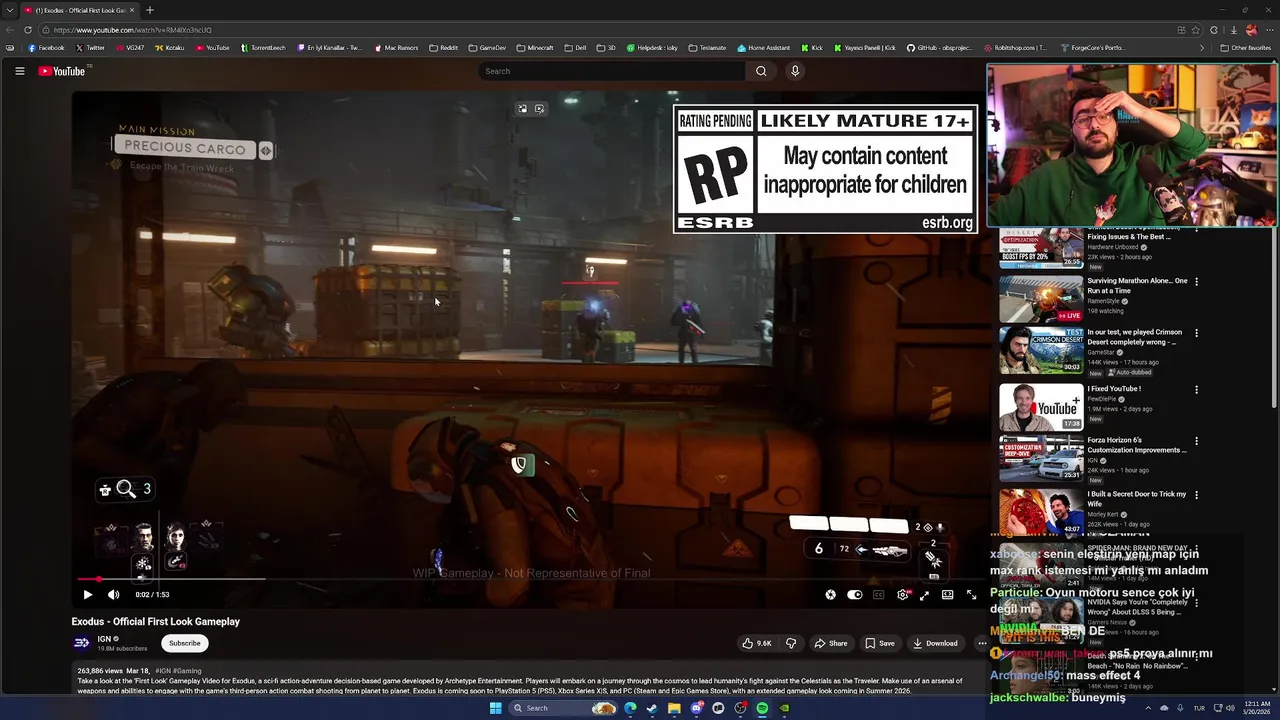Open a new browser tab
The image size is (1280, 720).
149,10
